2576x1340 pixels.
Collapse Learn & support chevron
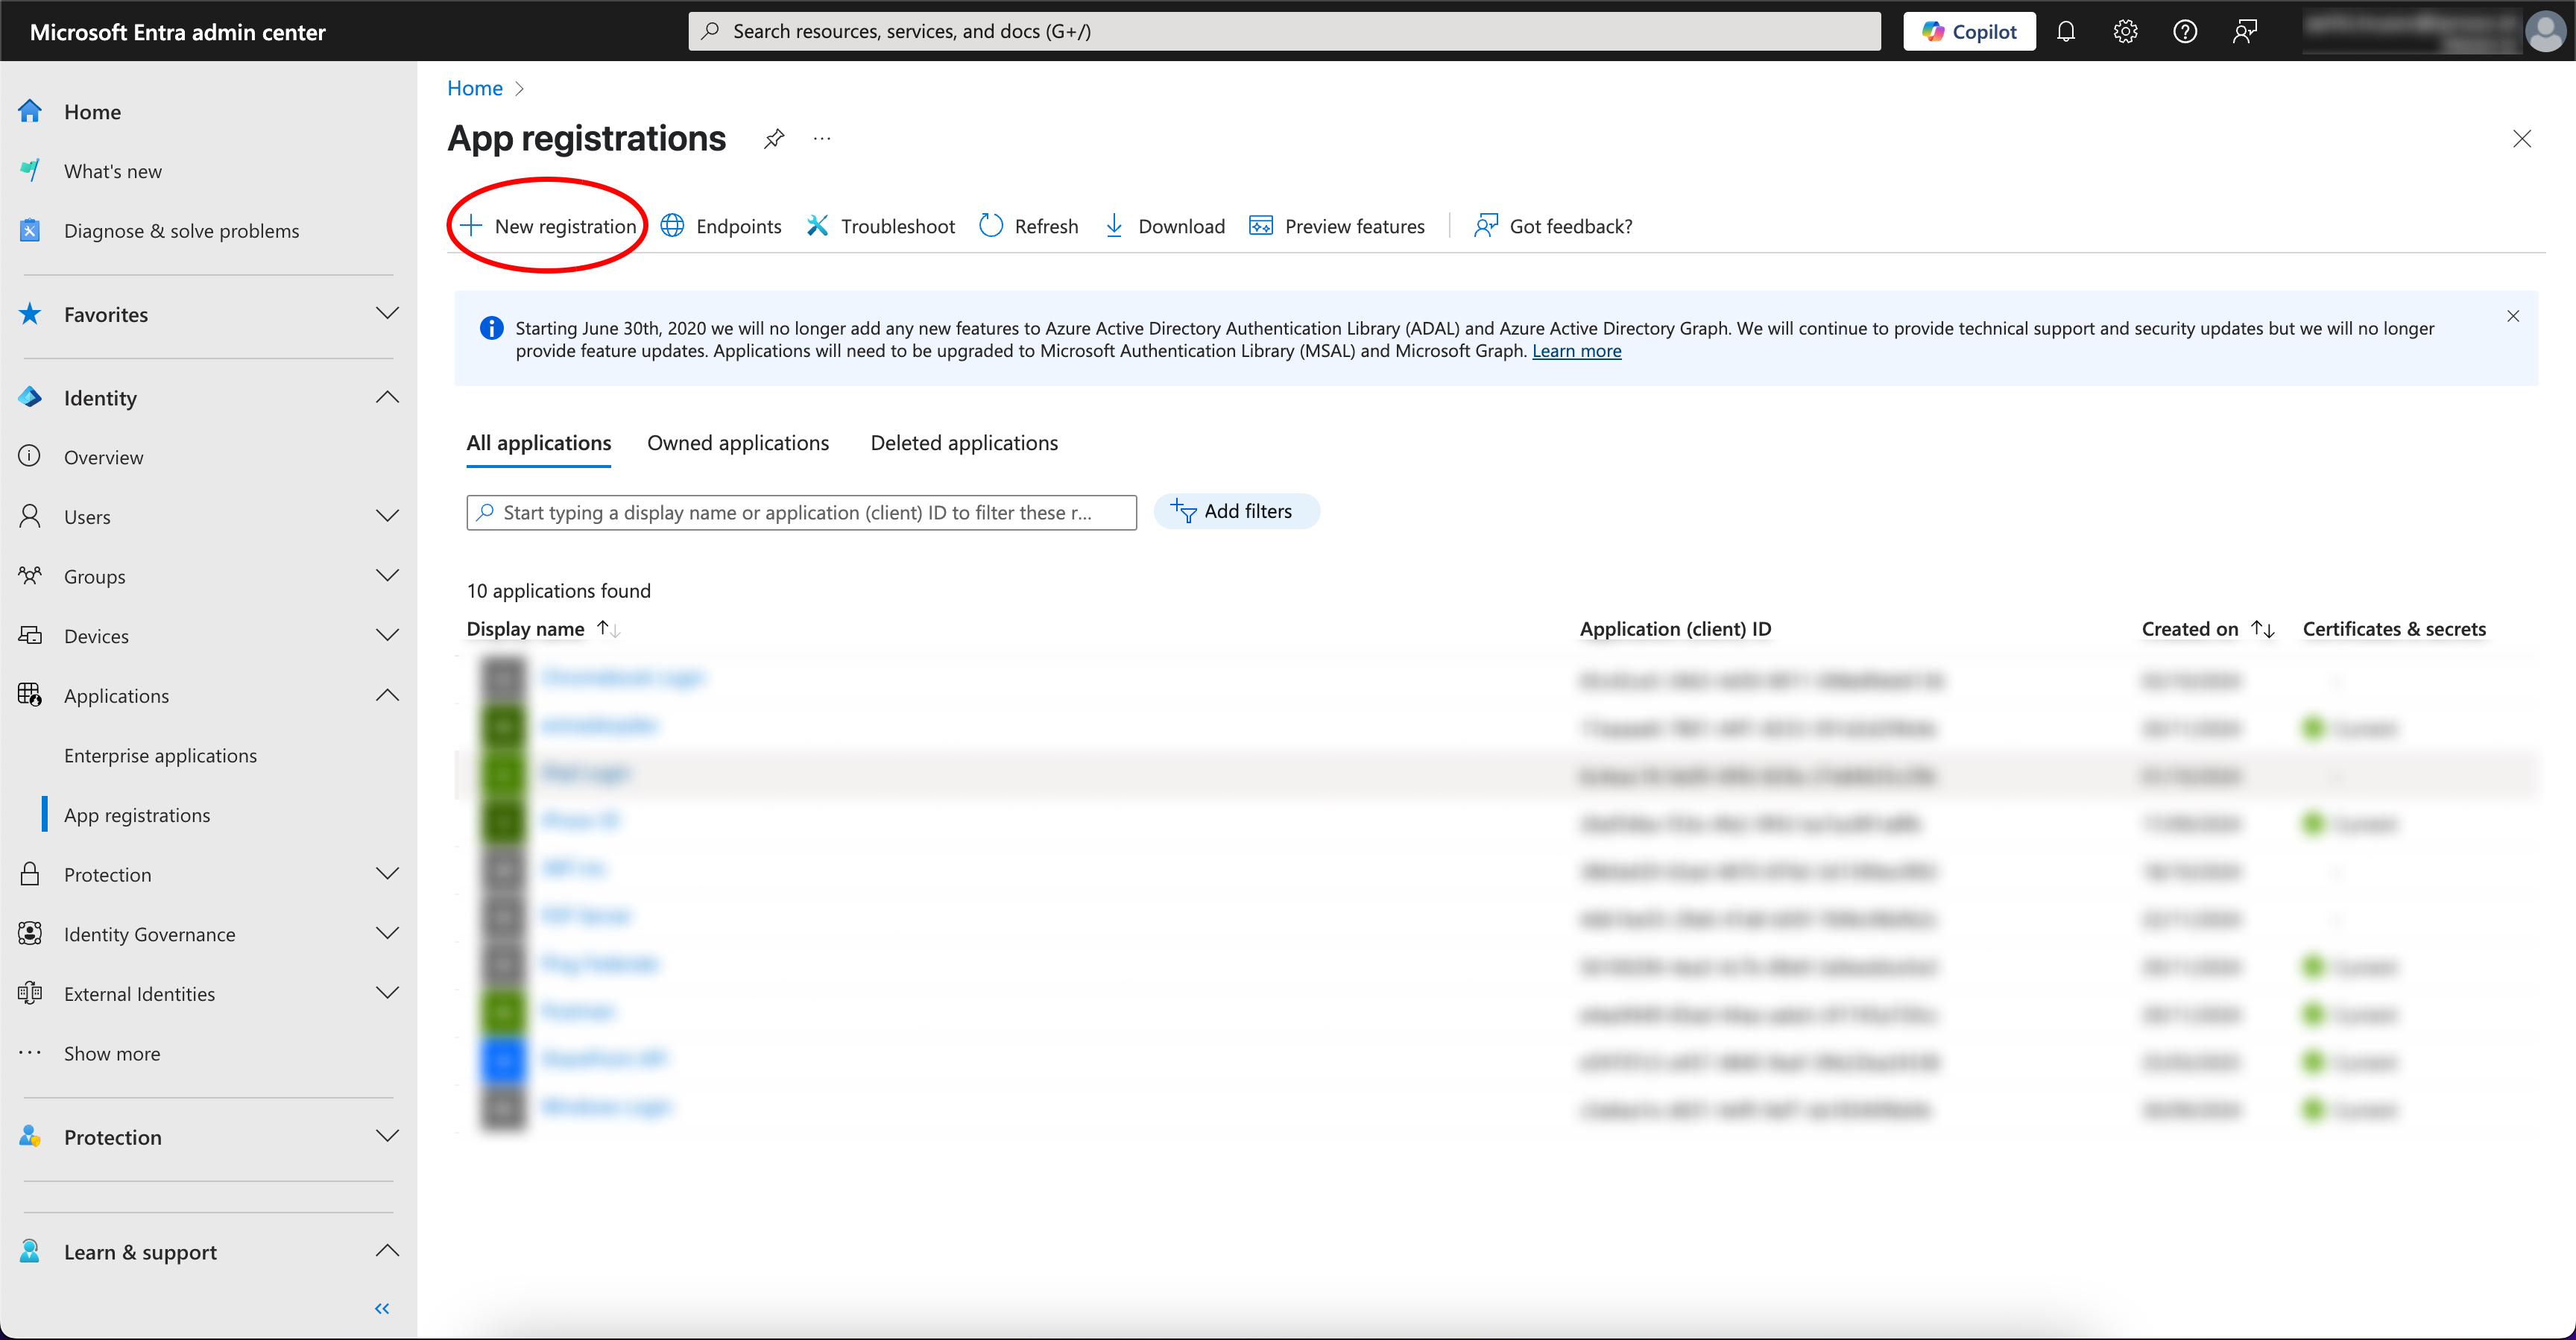387,1252
